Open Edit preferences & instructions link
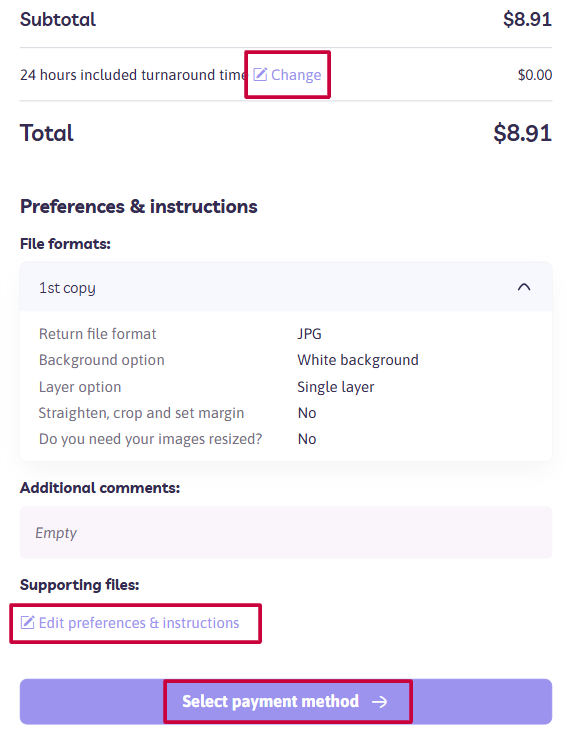This screenshot has width=567, height=745. click(130, 622)
